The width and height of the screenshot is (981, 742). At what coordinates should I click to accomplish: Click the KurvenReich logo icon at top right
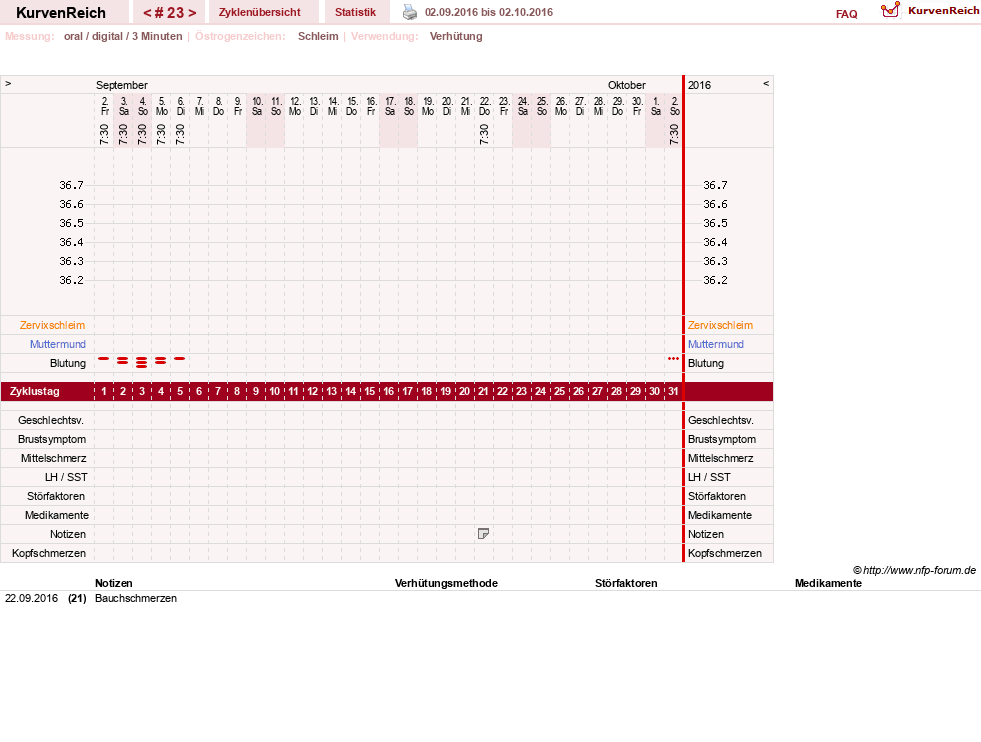pos(890,10)
